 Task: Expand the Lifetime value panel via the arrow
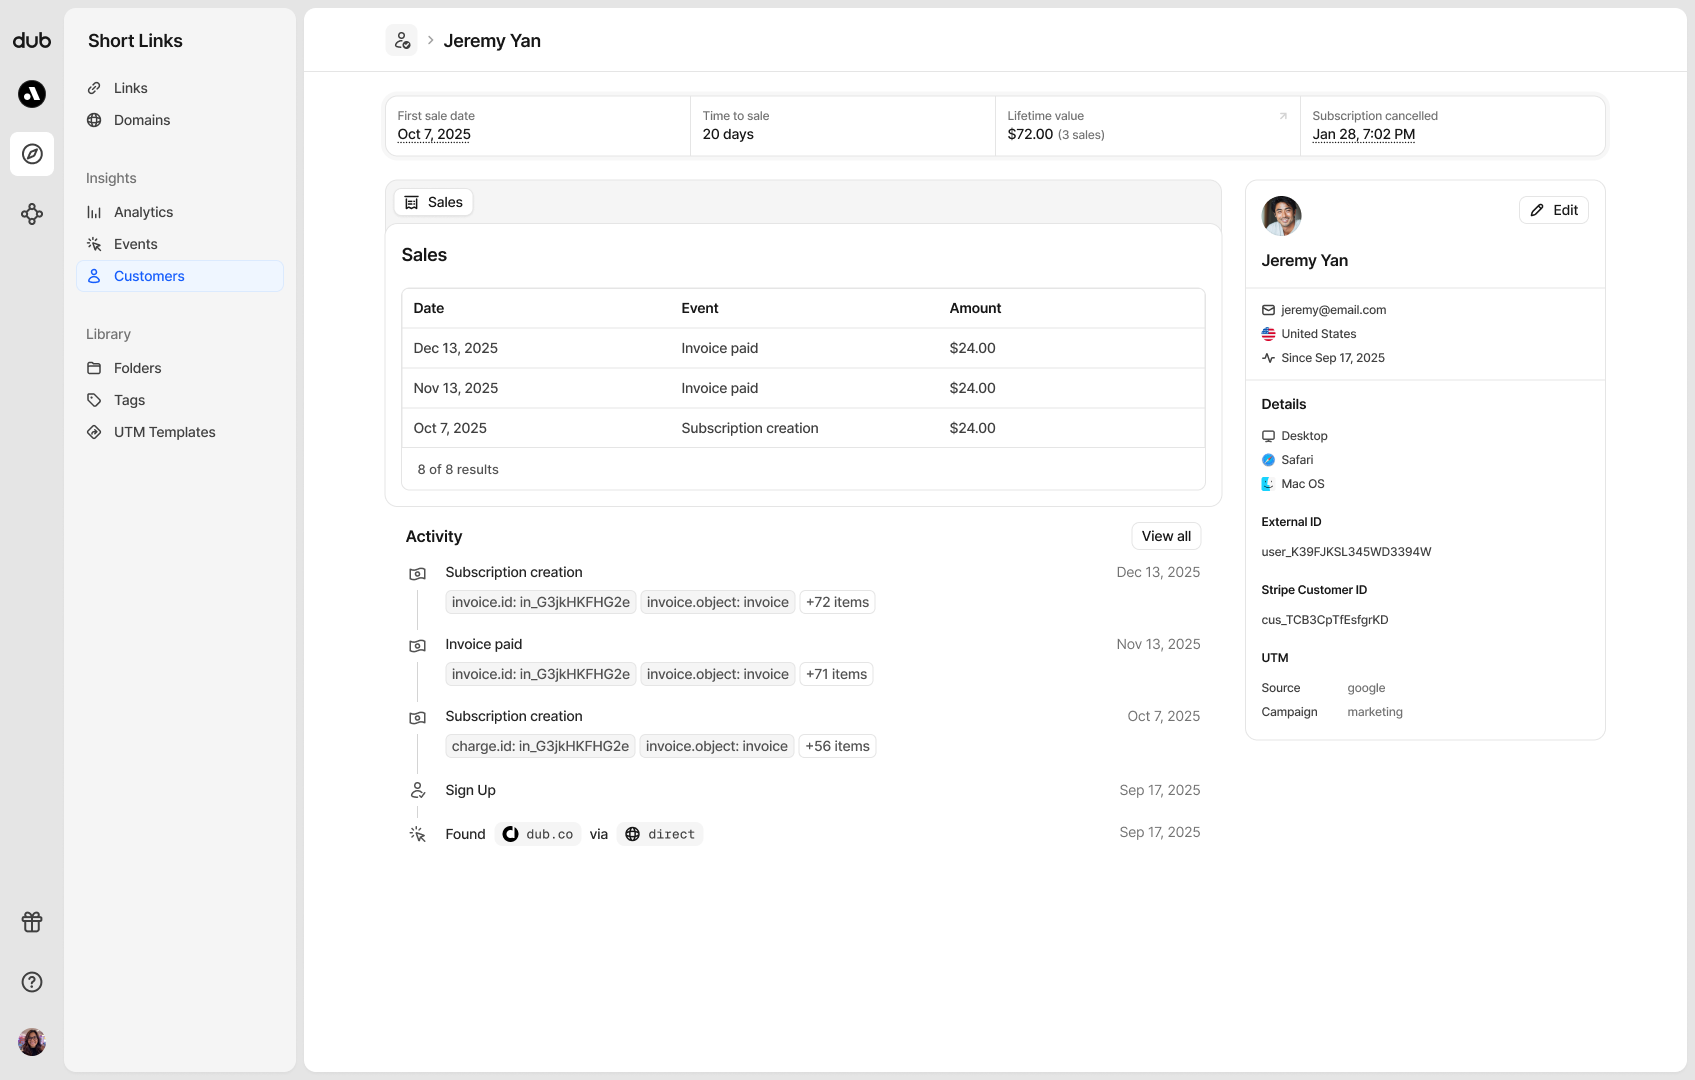point(1282,116)
